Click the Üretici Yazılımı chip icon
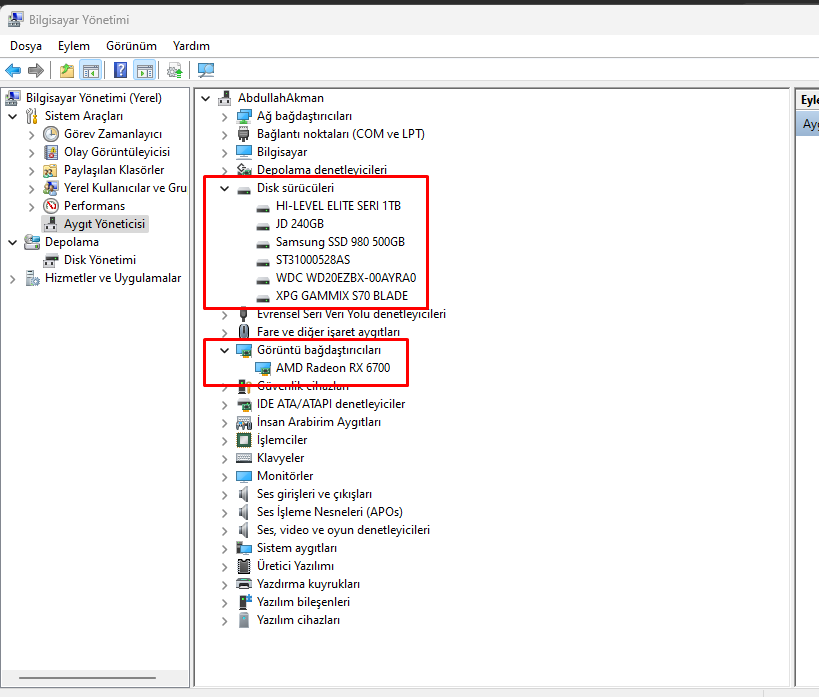The width and height of the screenshot is (819, 697). pos(244,566)
